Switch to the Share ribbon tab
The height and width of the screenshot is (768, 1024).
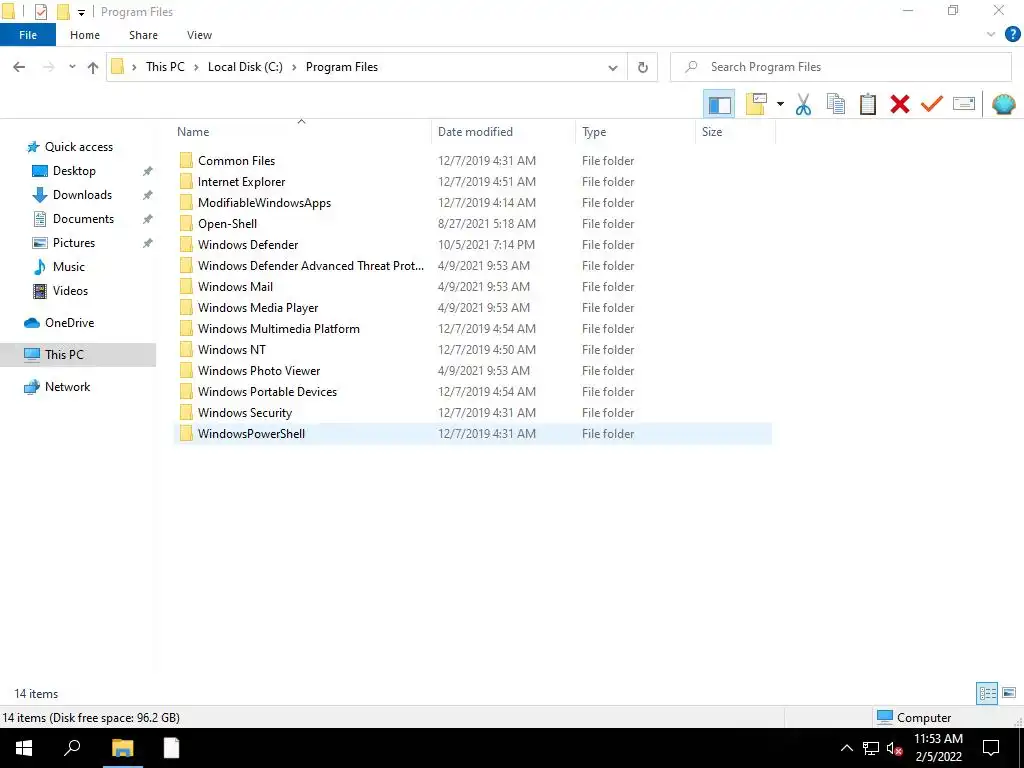143,35
